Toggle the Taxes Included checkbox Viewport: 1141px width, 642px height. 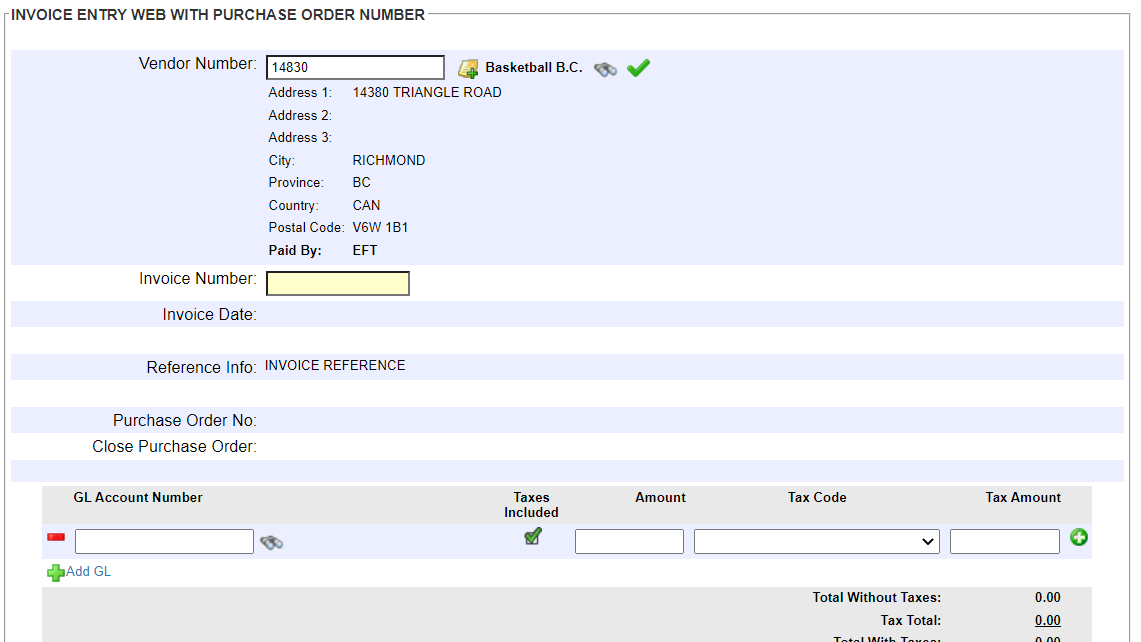(x=533, y=537)
